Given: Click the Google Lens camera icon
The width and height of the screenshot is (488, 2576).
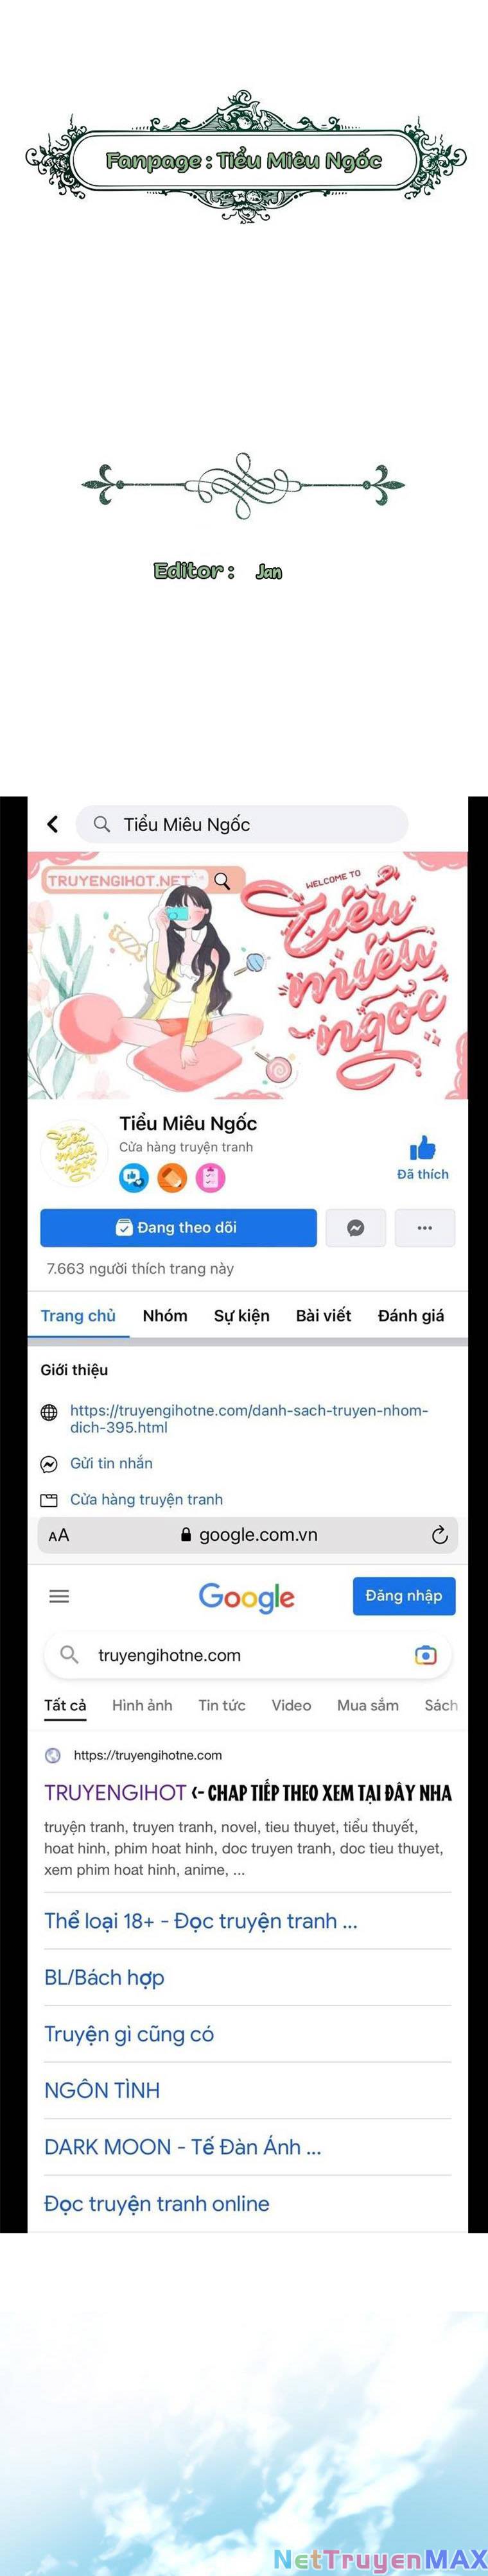Looking at the screenshot, I should [425, 1655].
